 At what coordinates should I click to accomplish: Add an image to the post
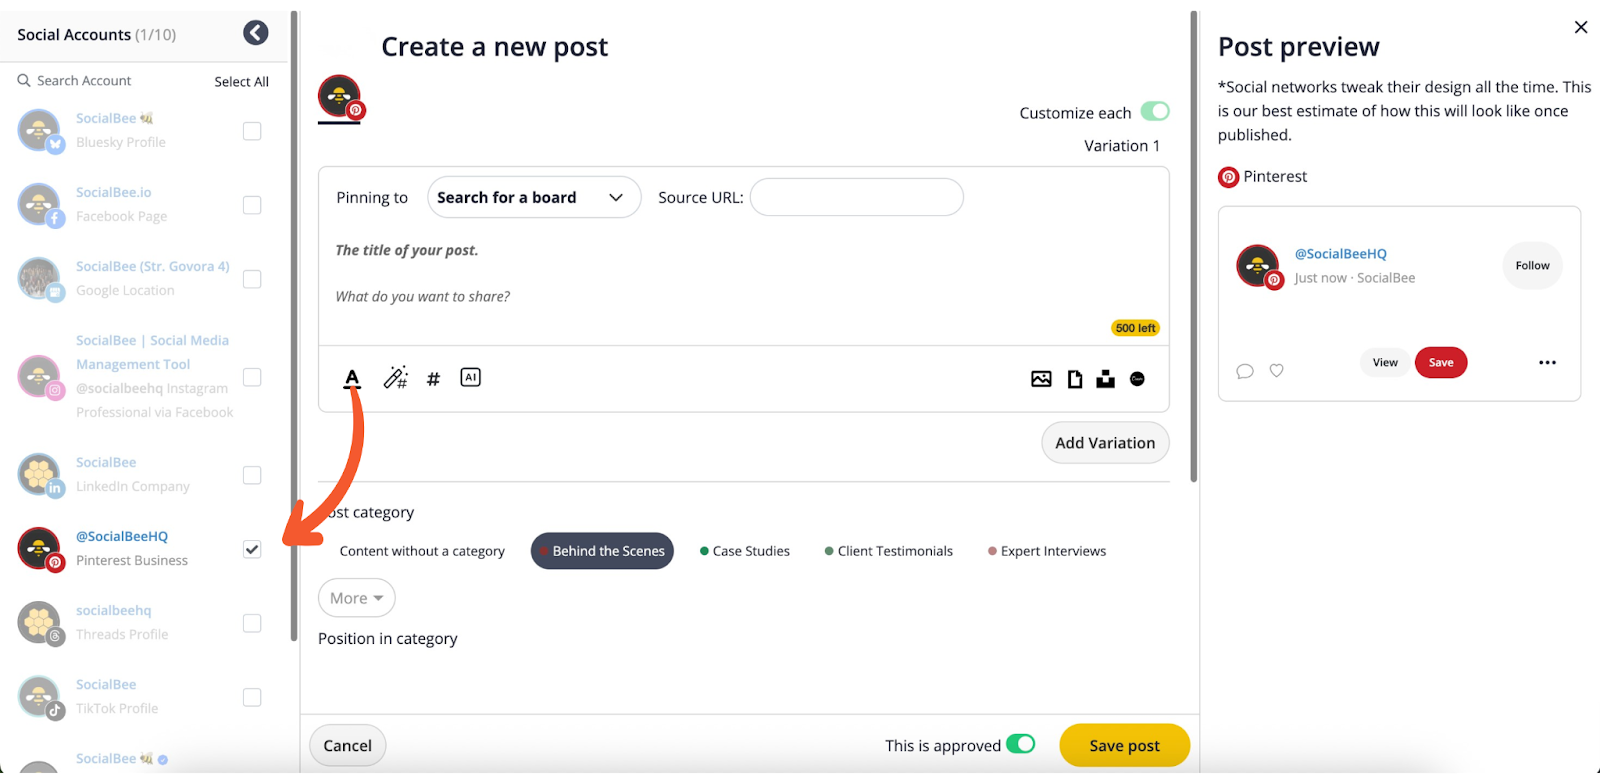[1041, 379]
